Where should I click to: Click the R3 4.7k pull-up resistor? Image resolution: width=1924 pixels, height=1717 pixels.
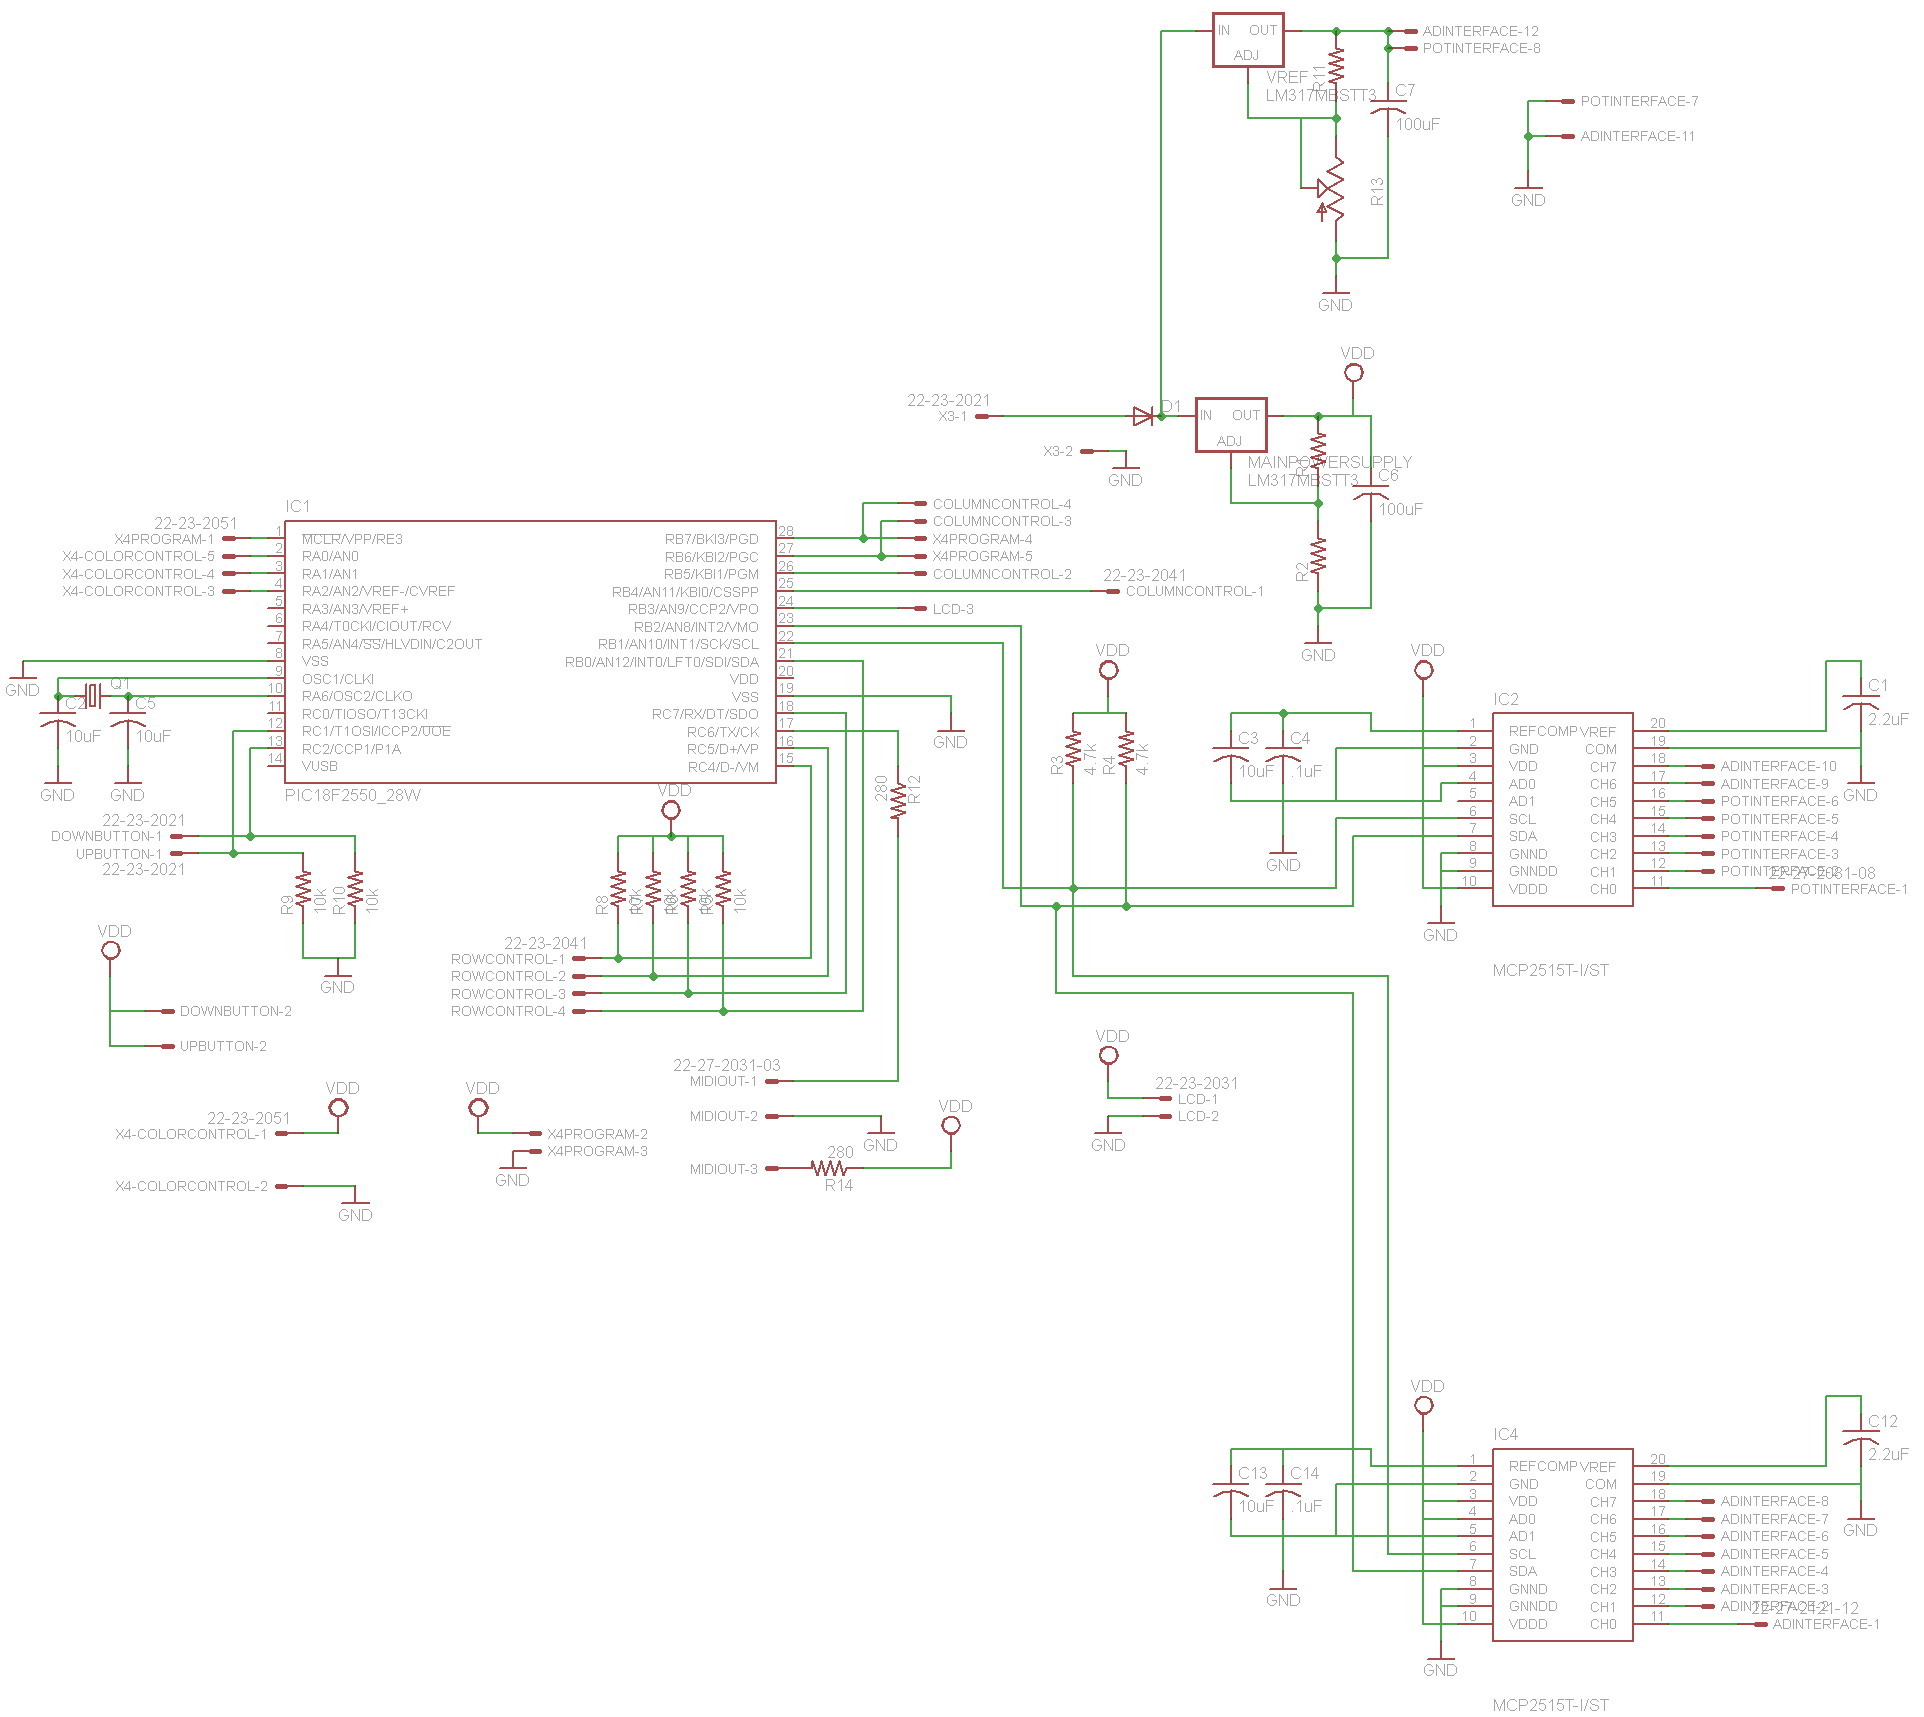(1073, 751)
